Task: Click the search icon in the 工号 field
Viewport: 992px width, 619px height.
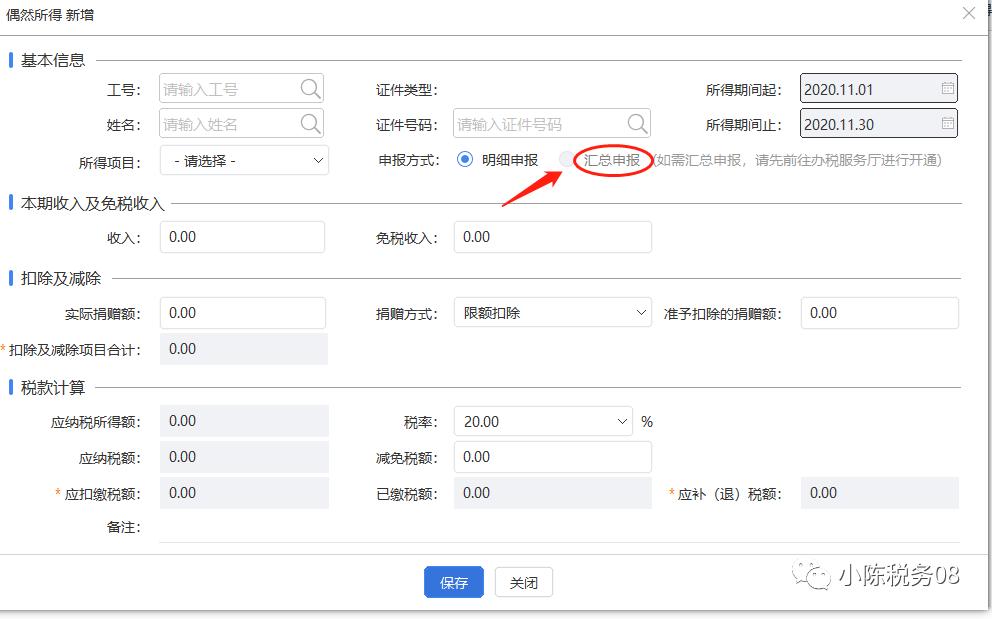Action: (311, 88)
